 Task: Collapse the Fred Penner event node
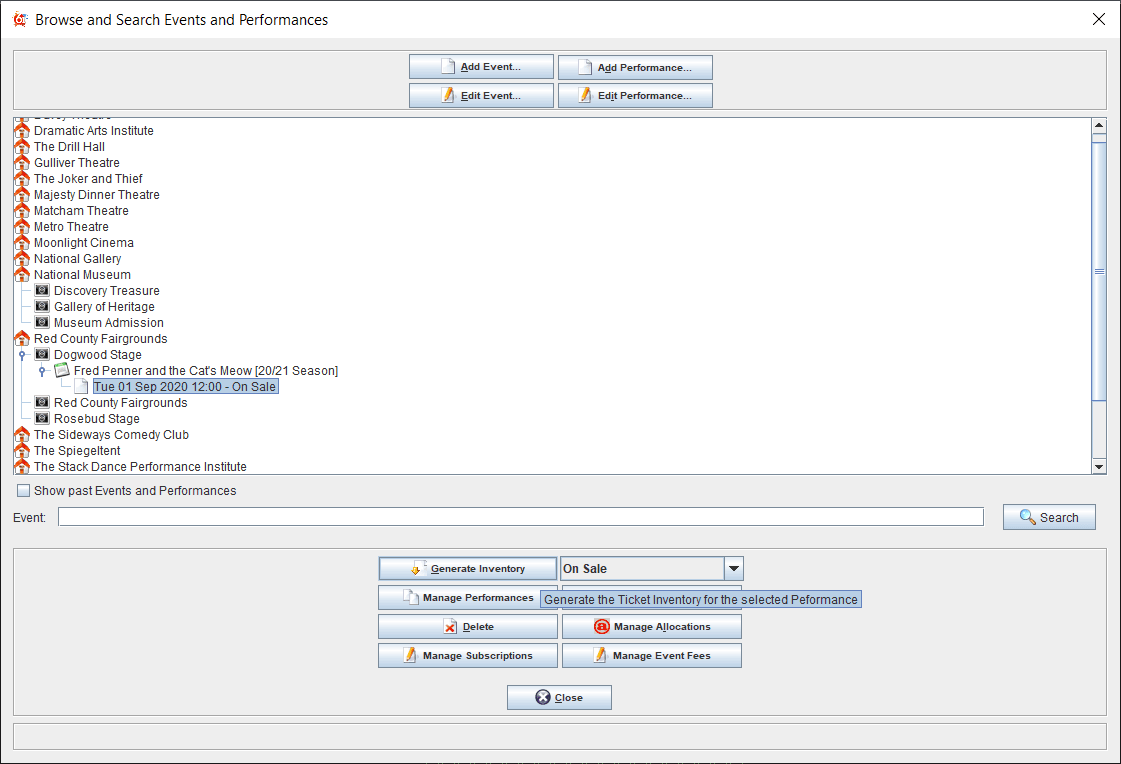pos(42,371)
